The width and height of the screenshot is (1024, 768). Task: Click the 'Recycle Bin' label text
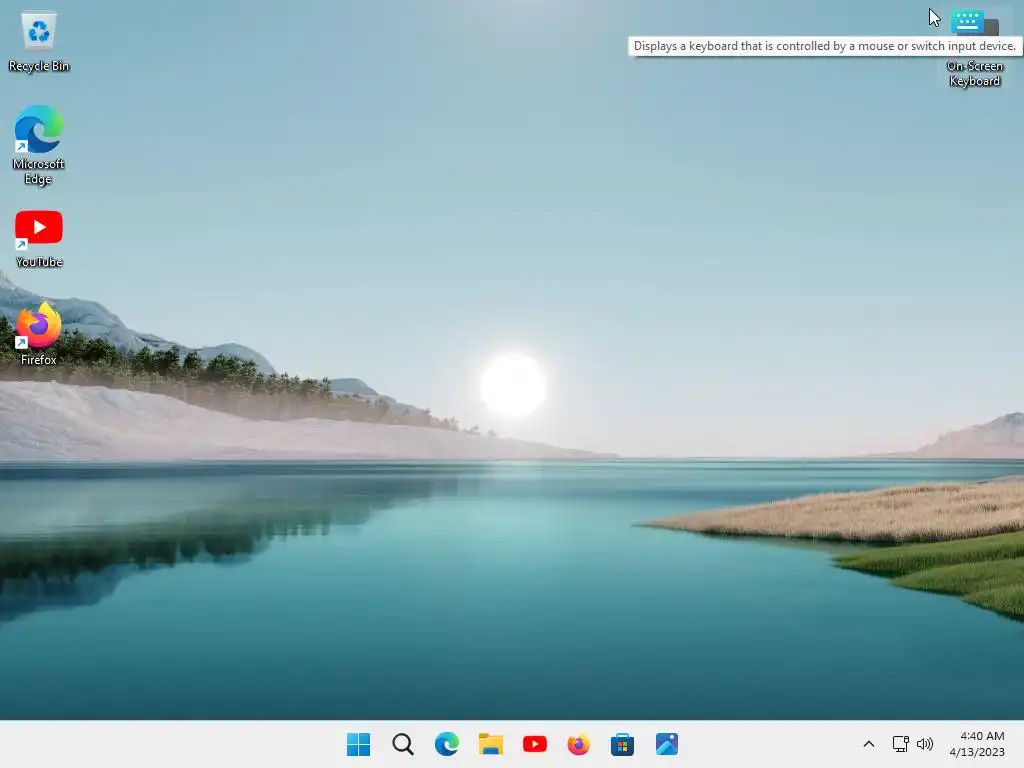pos(39,66)
